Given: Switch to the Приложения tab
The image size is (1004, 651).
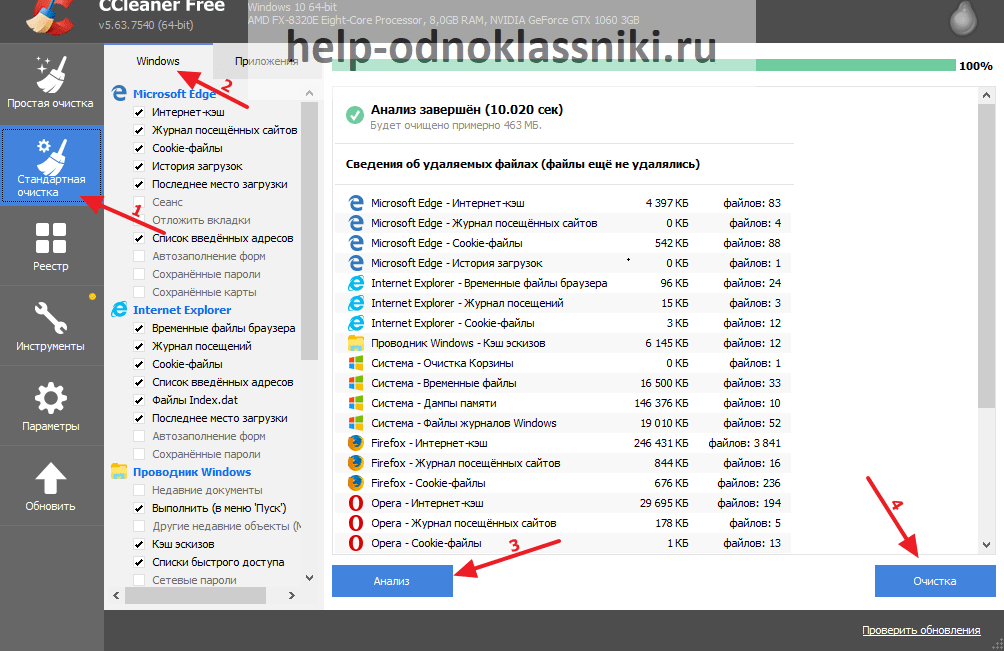Looking at the screenshot, I should [266, 61].
